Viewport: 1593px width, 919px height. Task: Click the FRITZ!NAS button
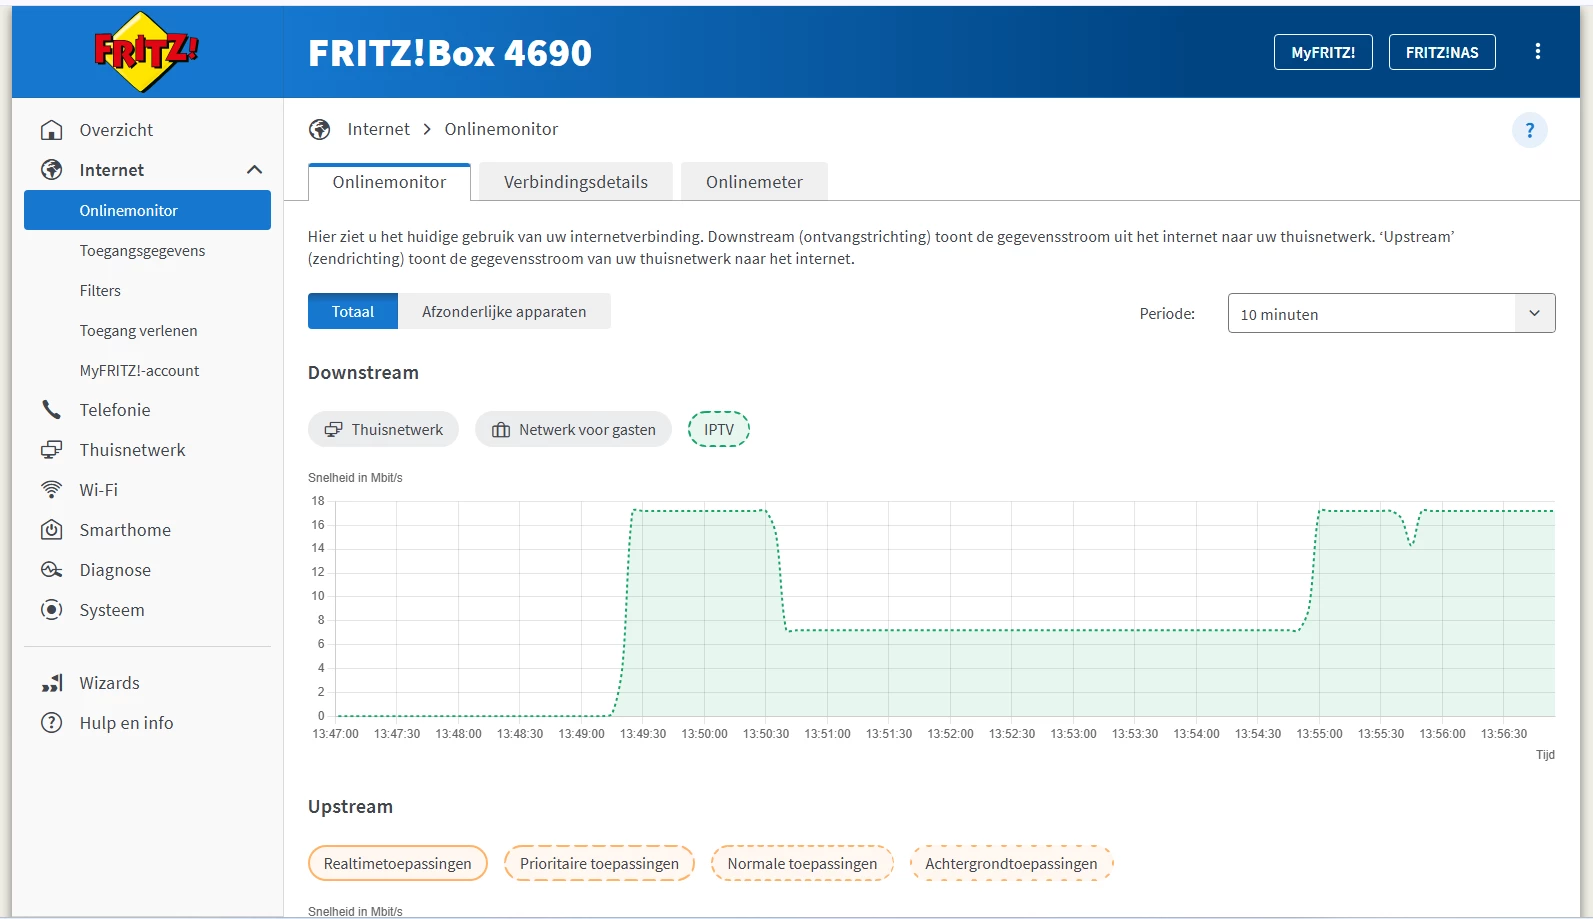tap(1442, 52)
